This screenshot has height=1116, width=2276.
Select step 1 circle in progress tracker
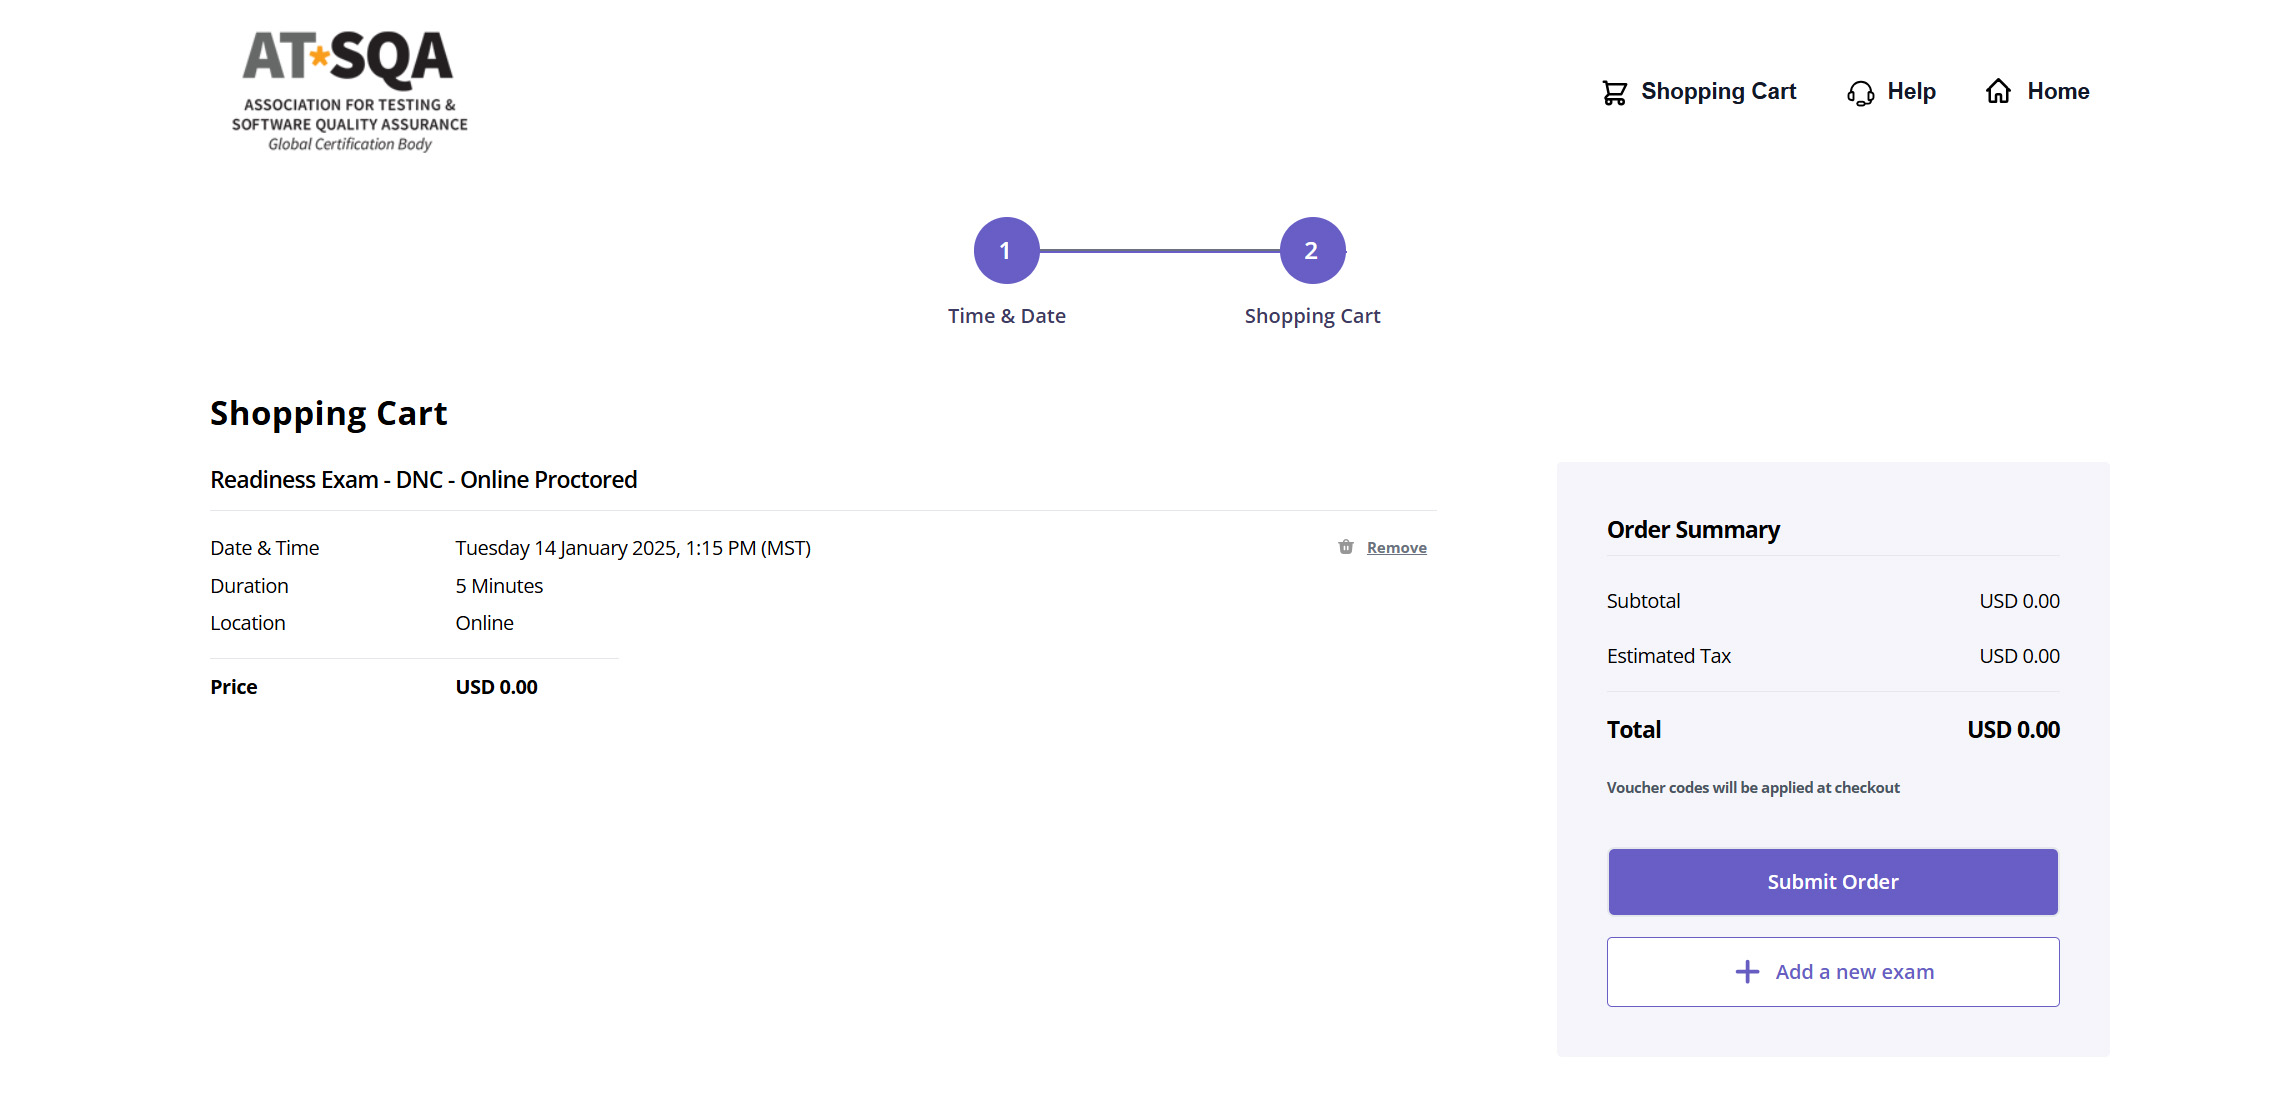(1006, 250)
